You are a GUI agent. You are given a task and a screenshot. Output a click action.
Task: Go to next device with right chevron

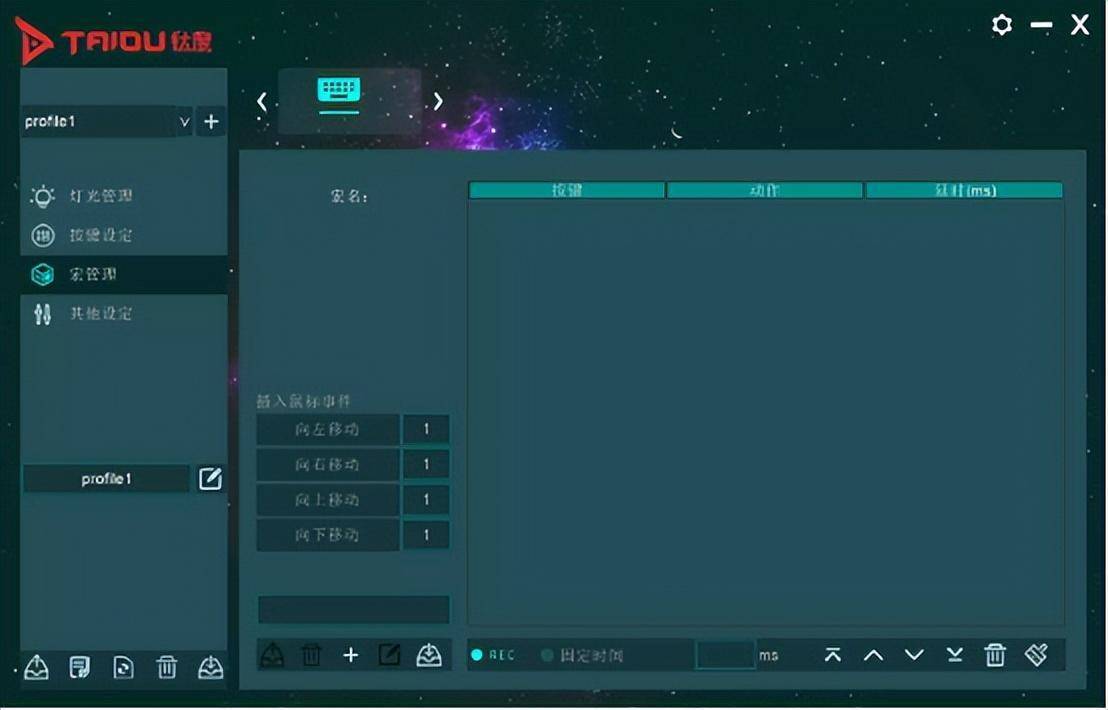click(x=438, y=101)
